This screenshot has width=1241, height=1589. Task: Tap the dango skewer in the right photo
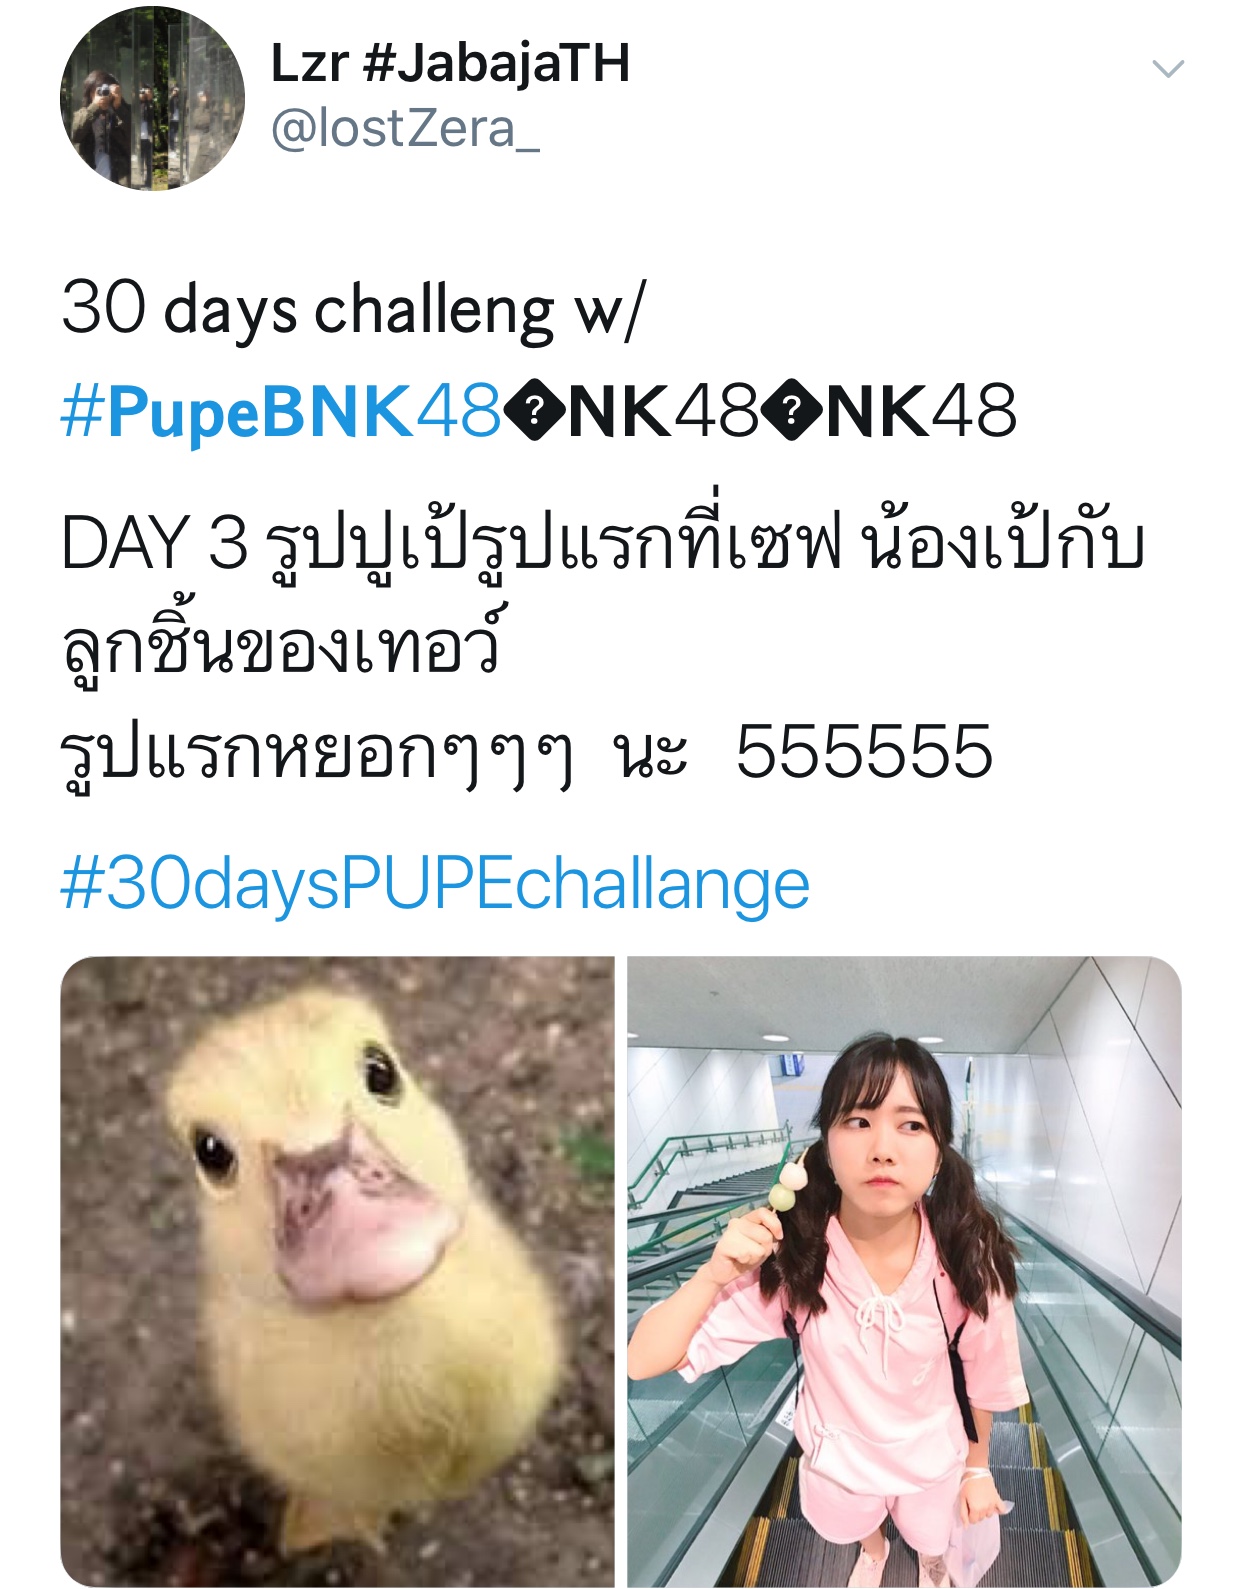tap(787, 1180)
